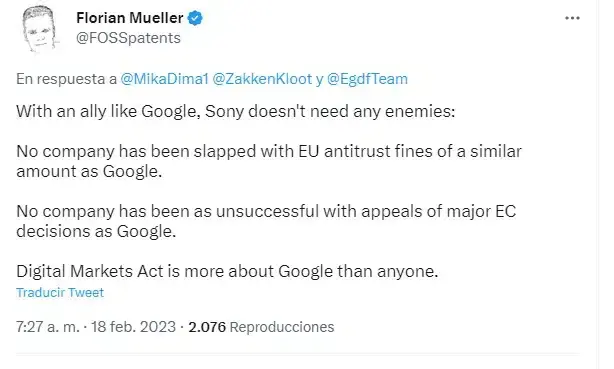This screenshot has height=369, width=614.
Task: Open the @MikaDima1 mention
Action: [164, 79]
